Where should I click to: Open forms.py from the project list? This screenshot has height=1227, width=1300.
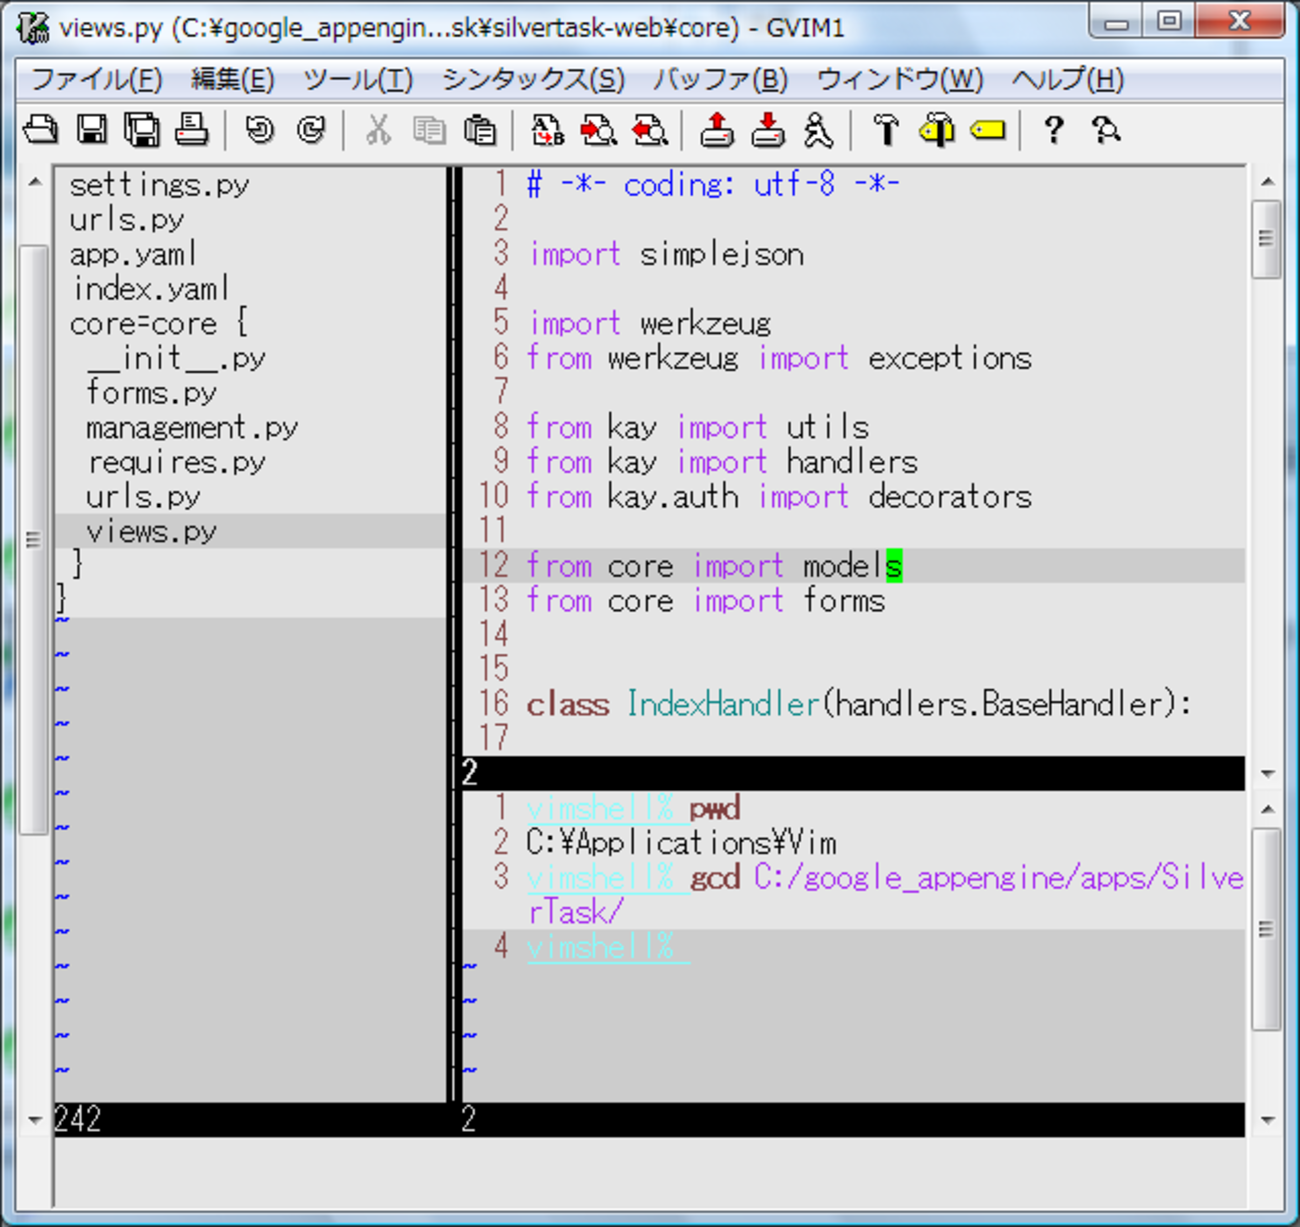(151, 393)
